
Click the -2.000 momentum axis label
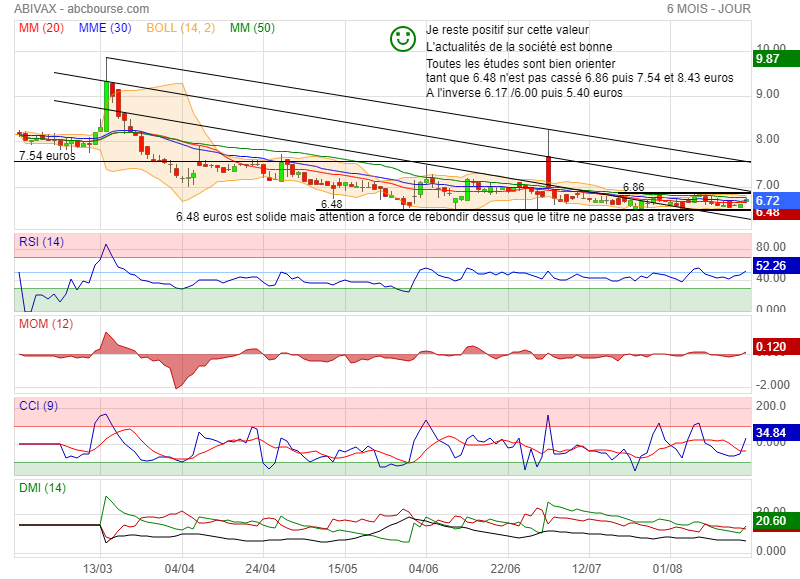[x=772, y=385]
